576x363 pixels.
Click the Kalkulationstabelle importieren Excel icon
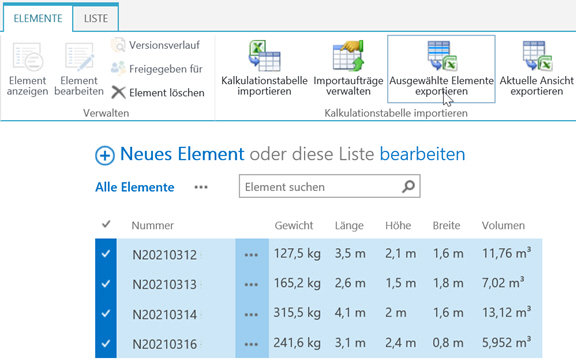[x=264, y=56]
